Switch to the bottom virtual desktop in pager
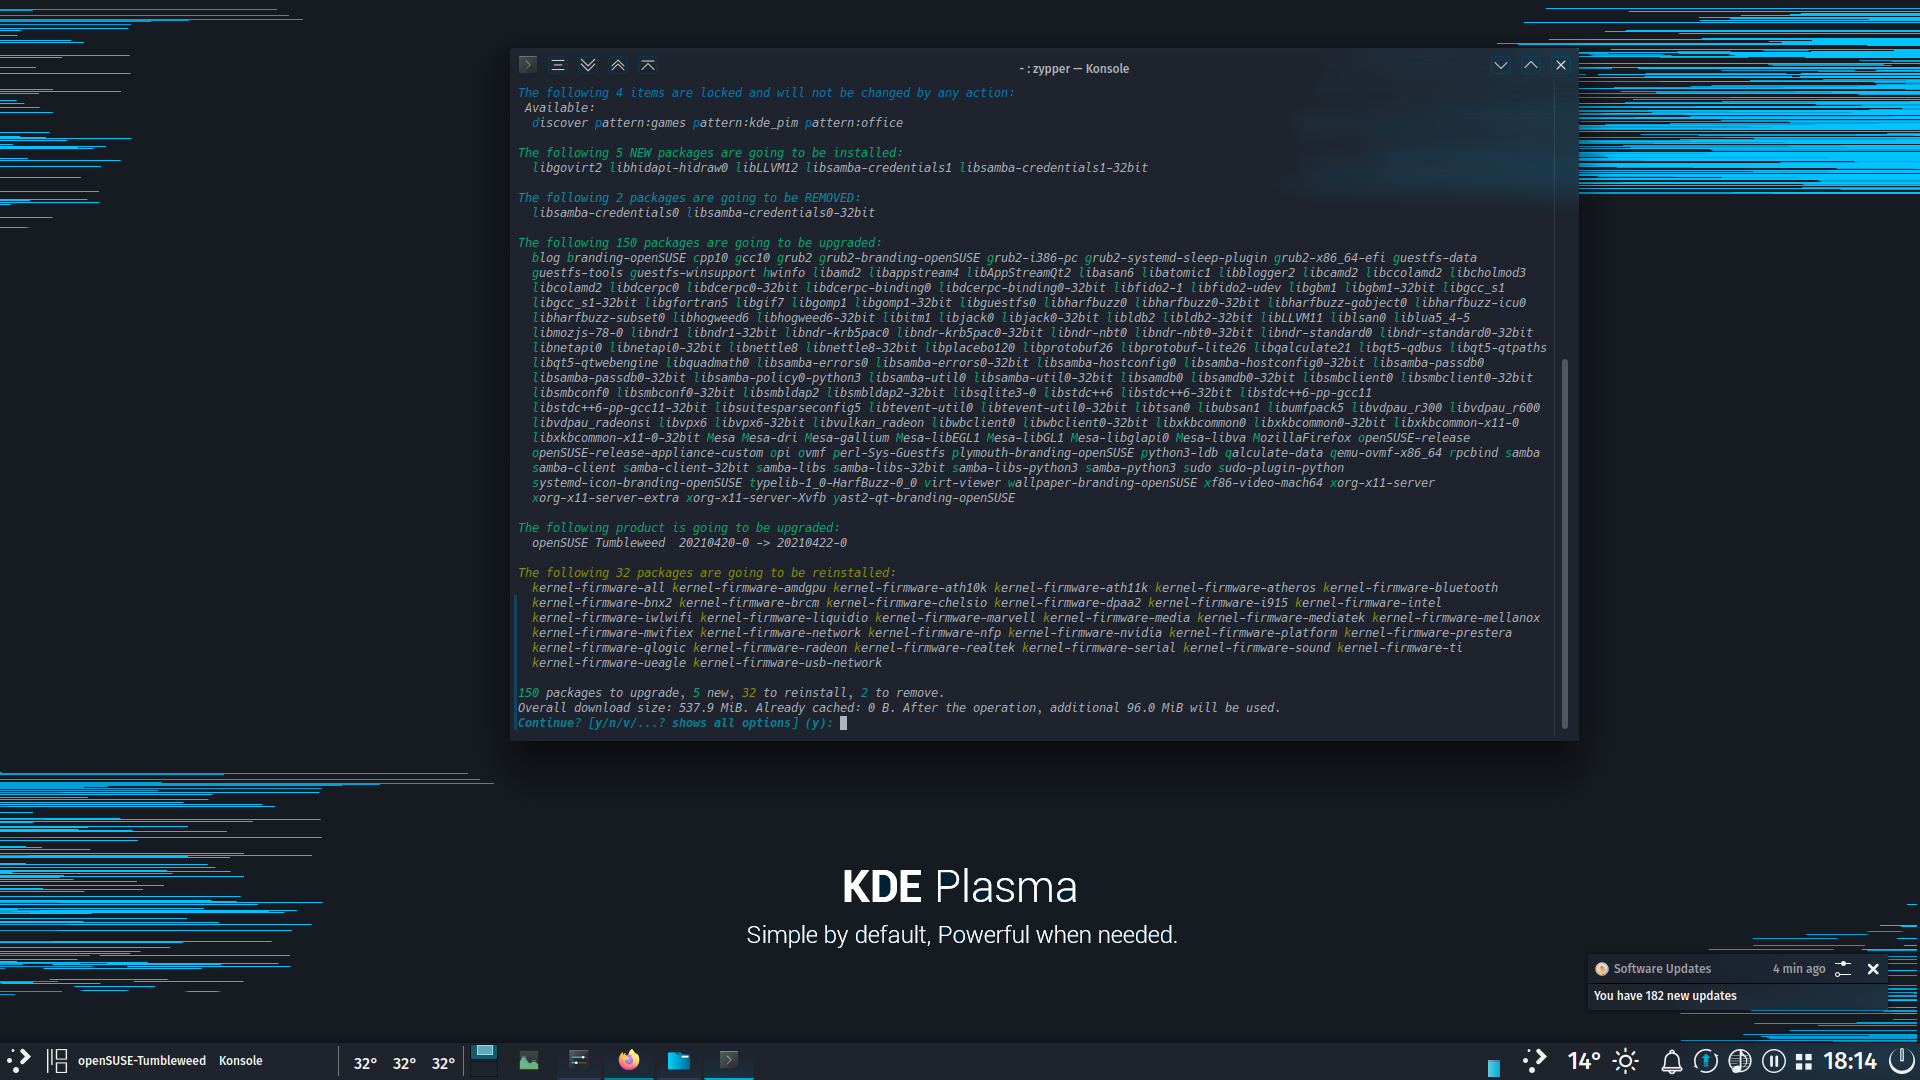1920x1080 pixels. pyautogui.click(x=484, y=1069)
